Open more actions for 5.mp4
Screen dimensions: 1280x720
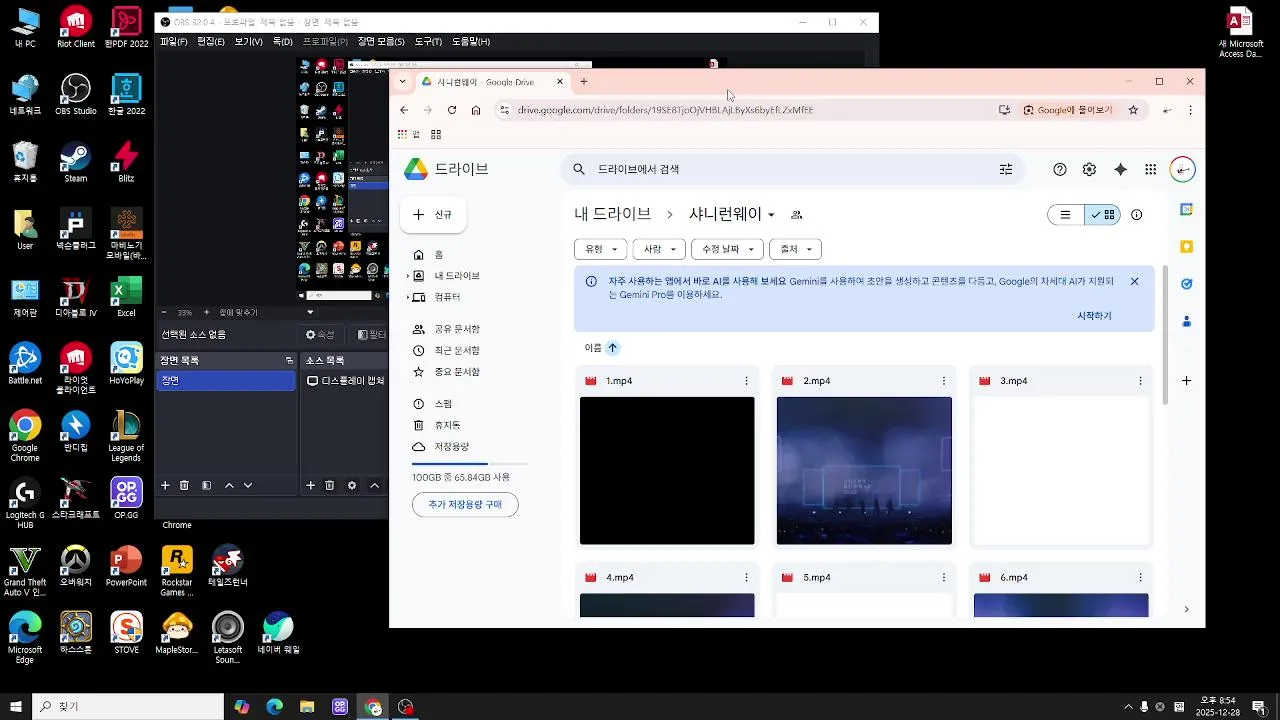(943, 577)
